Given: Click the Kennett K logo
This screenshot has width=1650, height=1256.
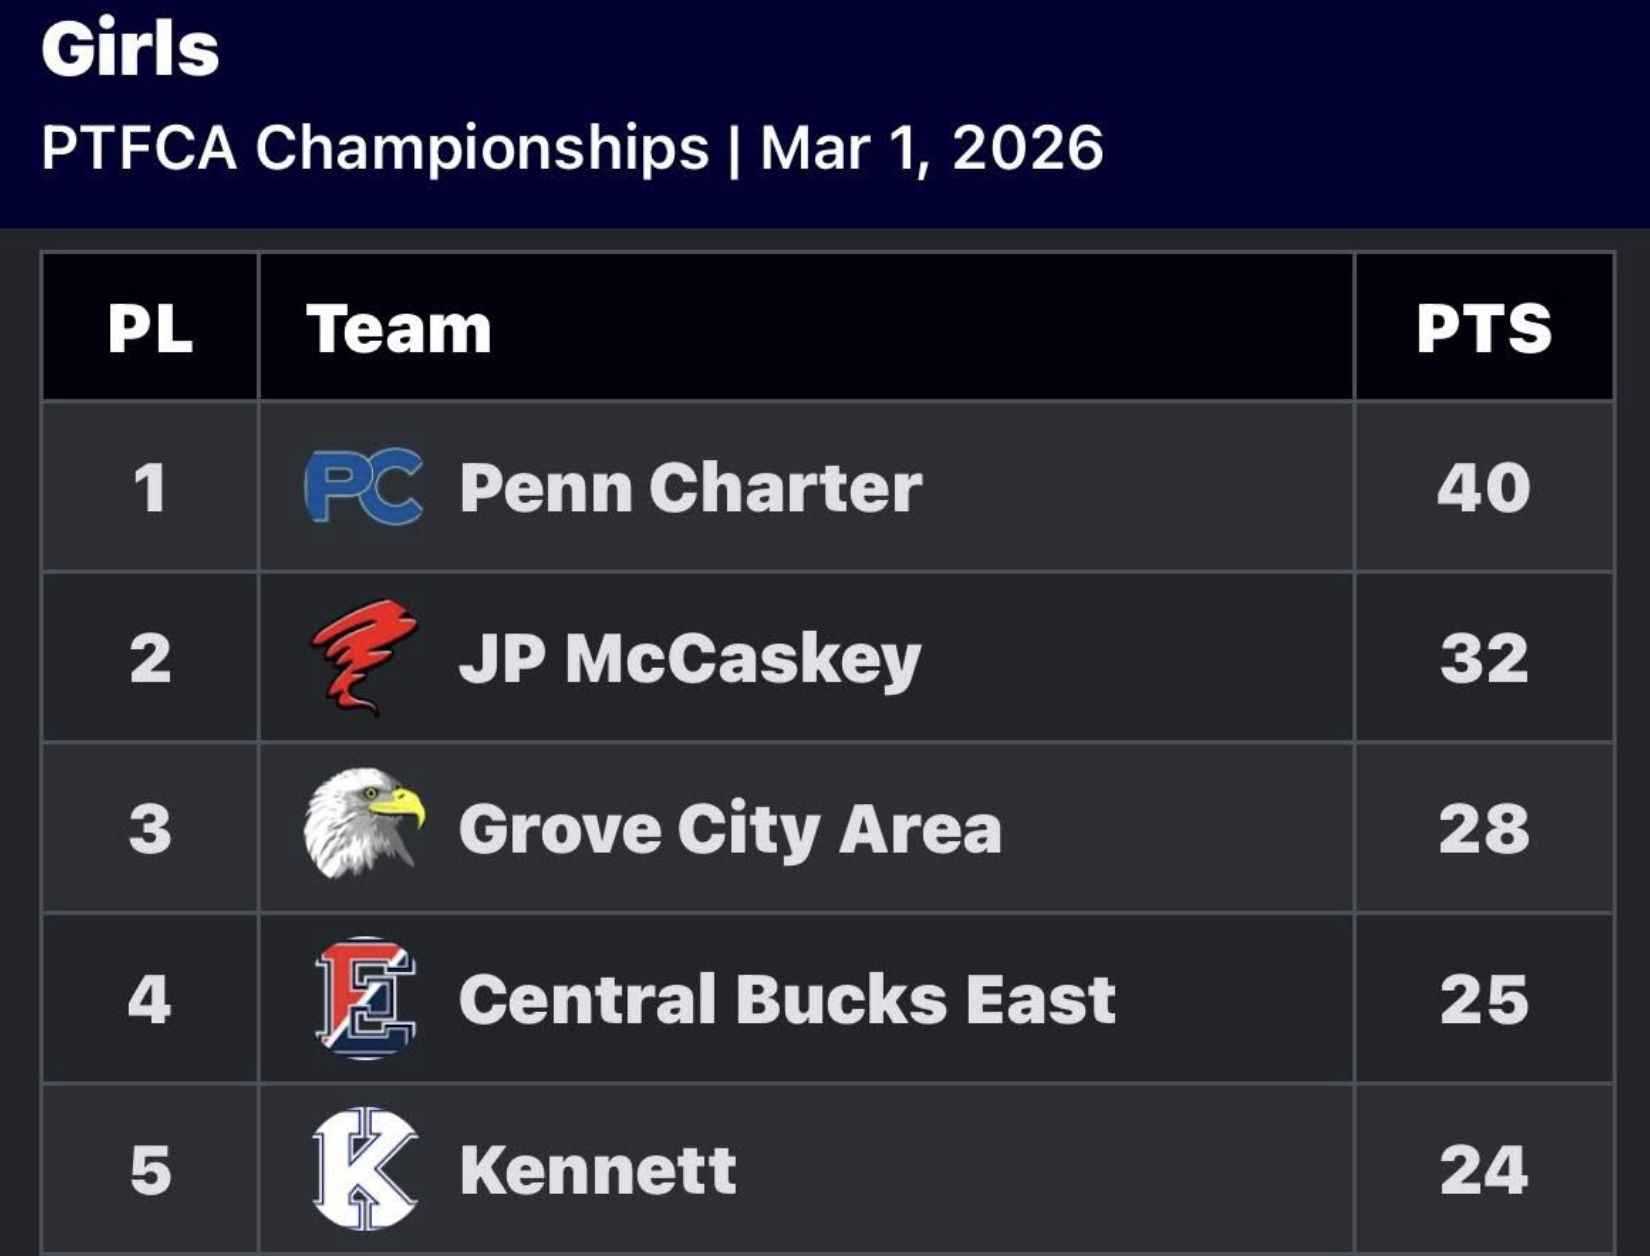Looking at the screenshot, I should click(365, 1168).
